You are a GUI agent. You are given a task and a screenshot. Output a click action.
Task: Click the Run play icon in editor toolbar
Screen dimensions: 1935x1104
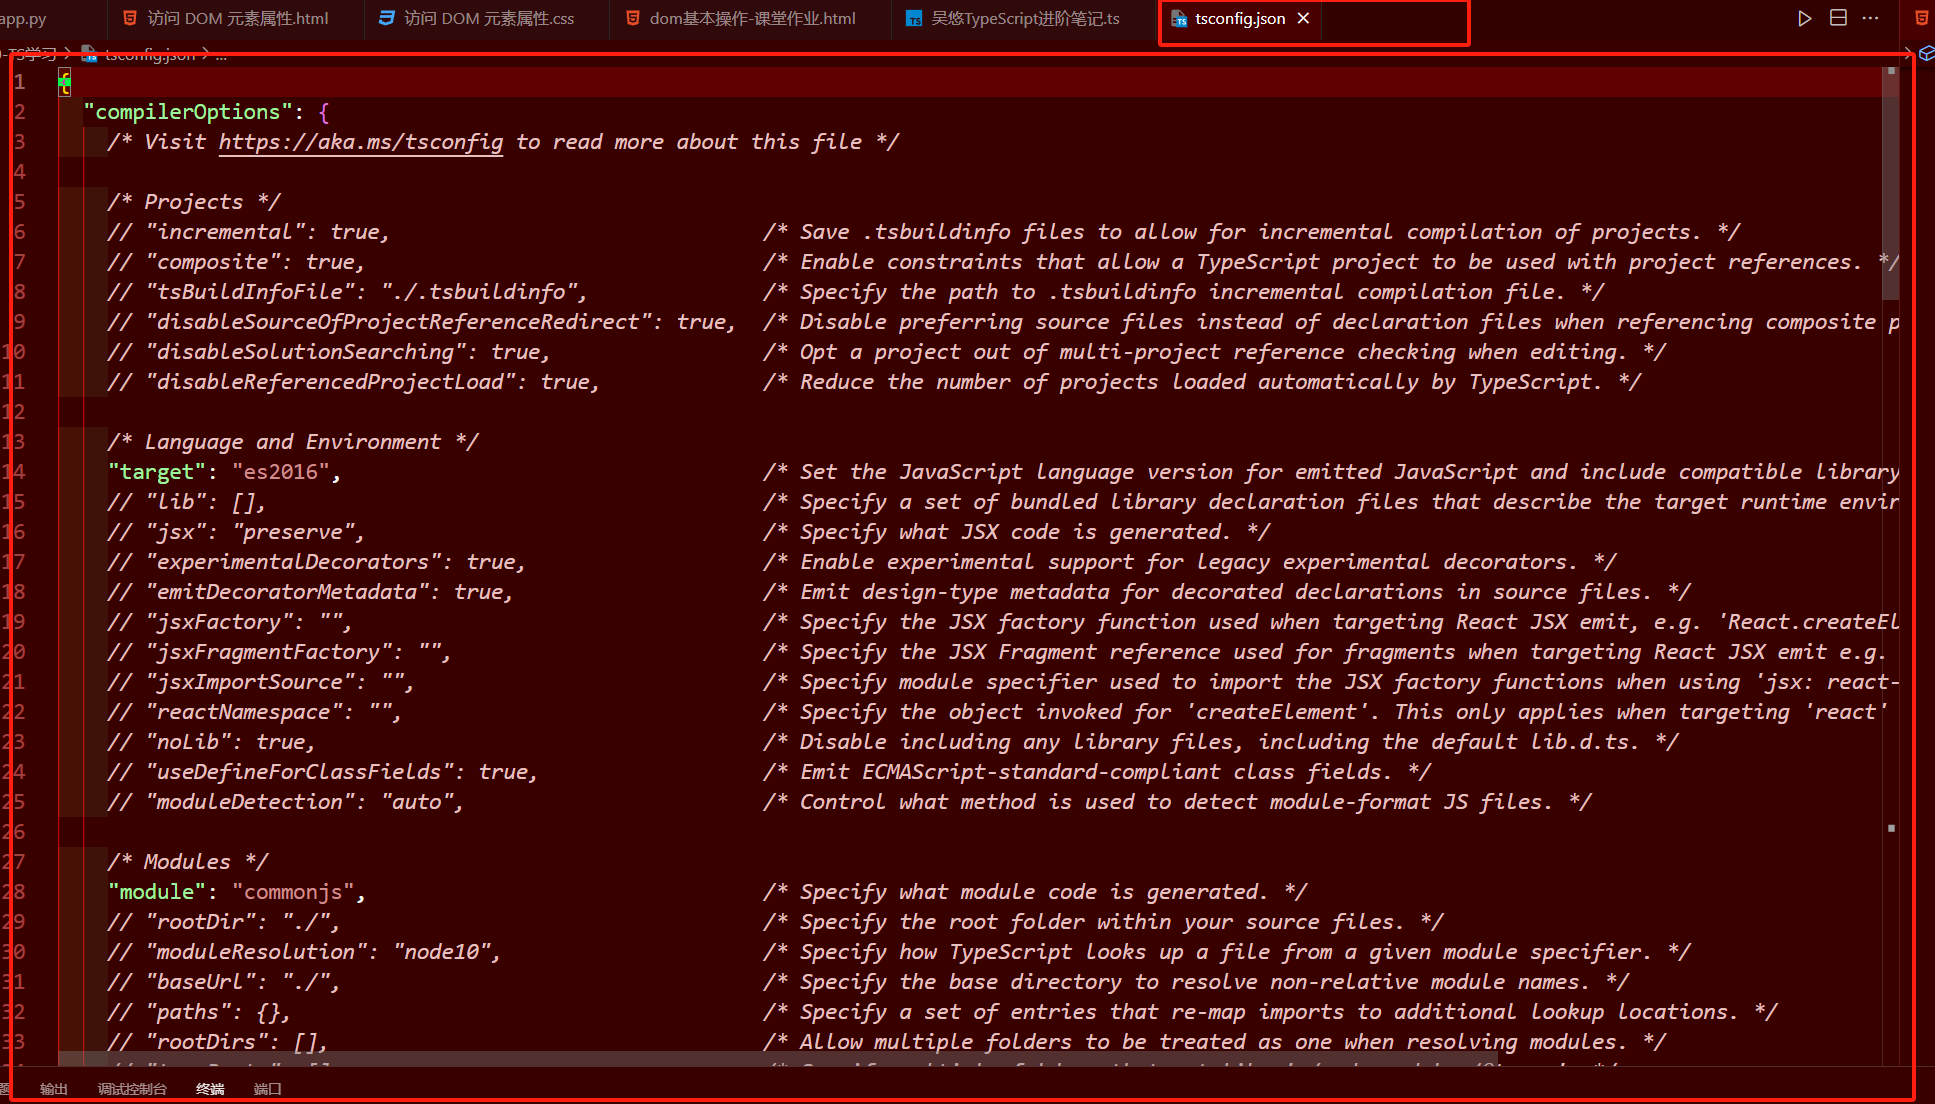tap(1804, 18)
